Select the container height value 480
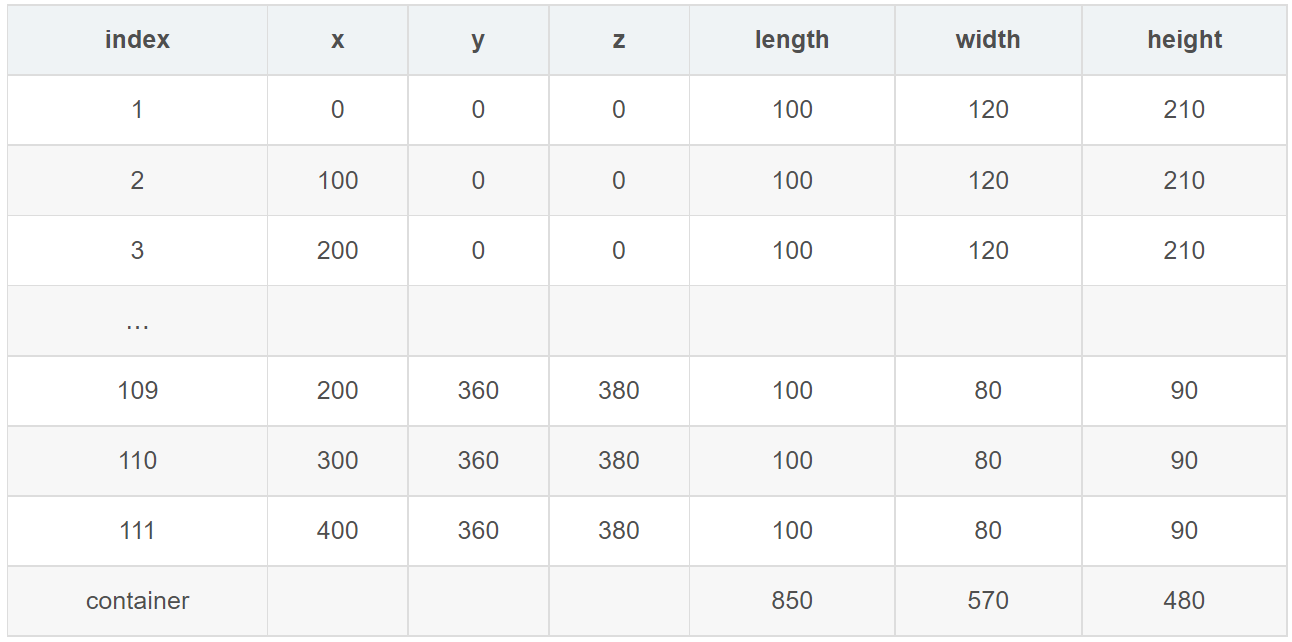Image resolution: width=1292 pixels, height=642 pixels. click(1184, 600)
